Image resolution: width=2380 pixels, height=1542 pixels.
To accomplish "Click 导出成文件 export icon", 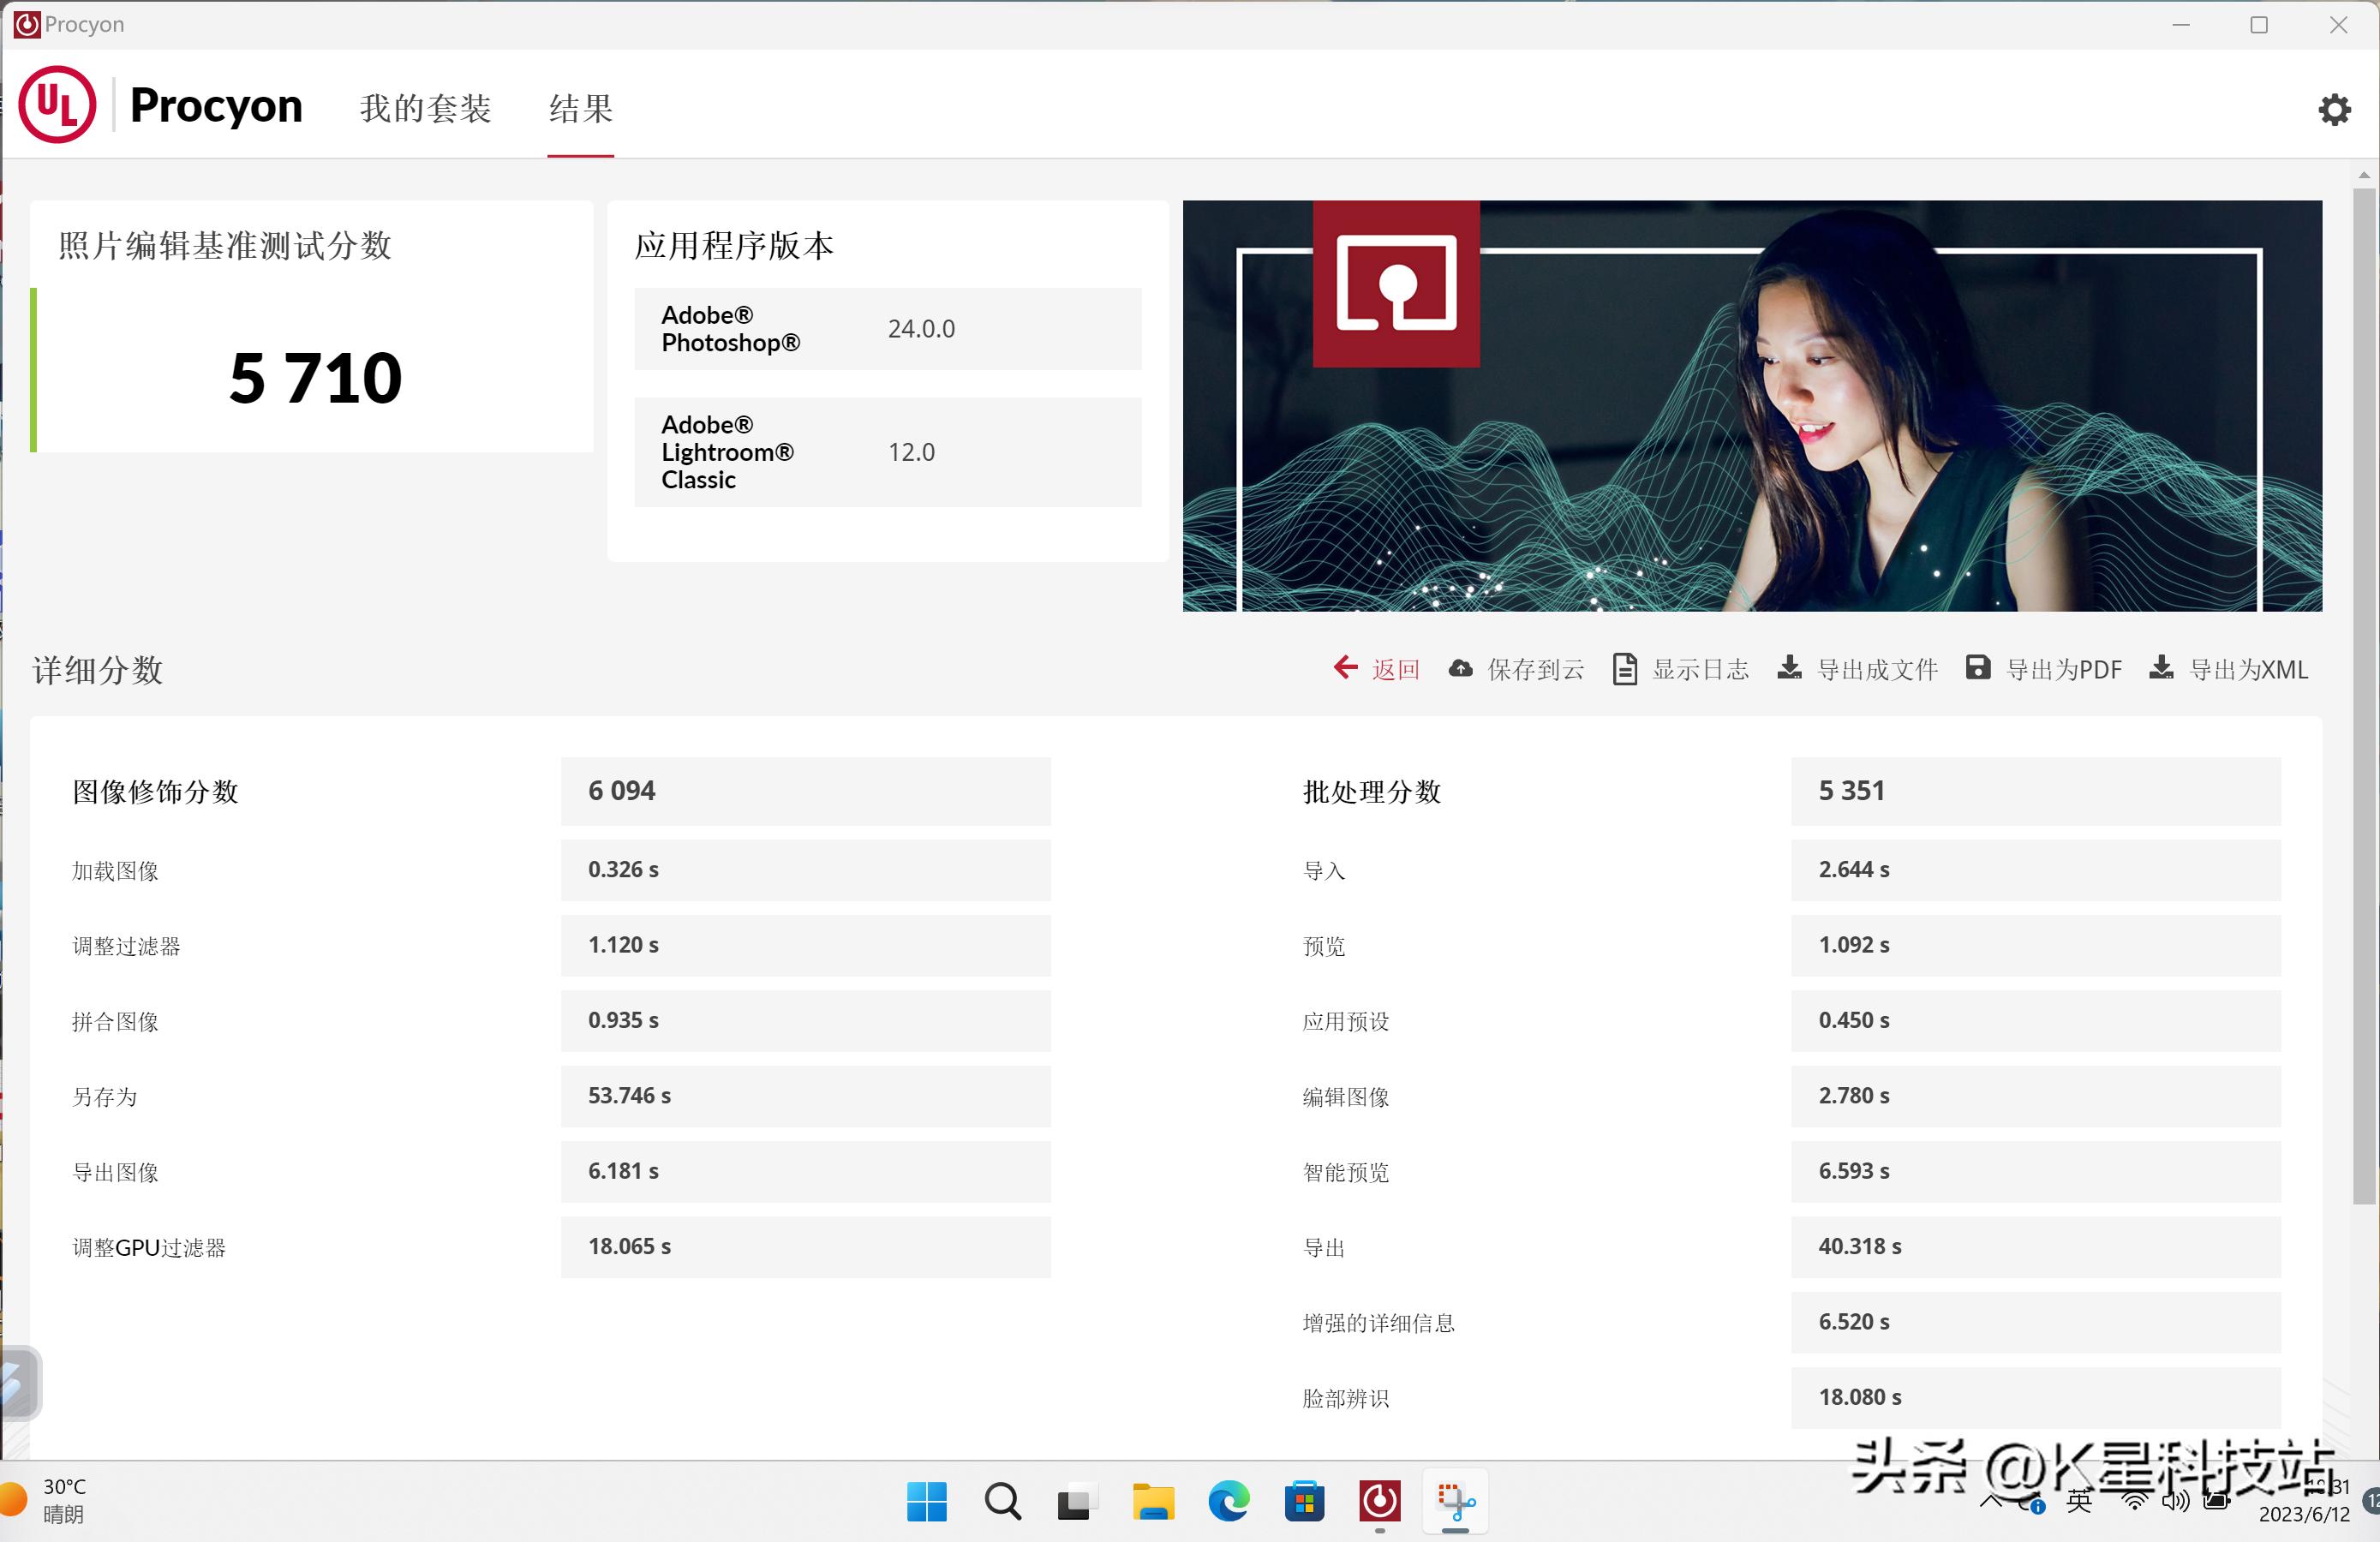I will pyautogui.click(x=1857, y=668).
